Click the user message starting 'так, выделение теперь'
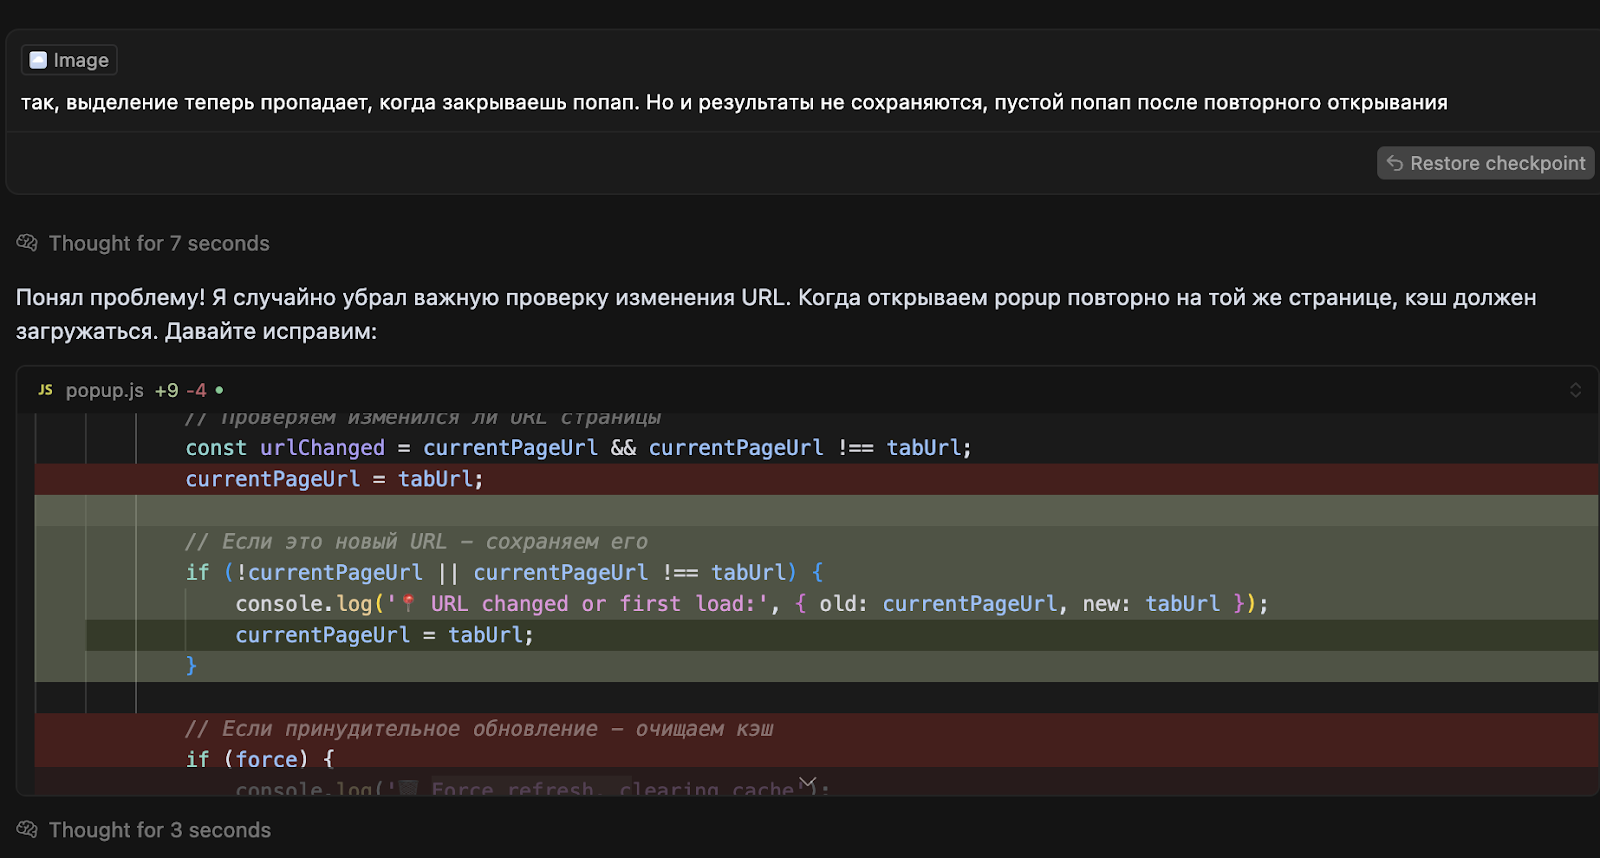This screenshot has height=858, width=1600. (x=734, y=102)
